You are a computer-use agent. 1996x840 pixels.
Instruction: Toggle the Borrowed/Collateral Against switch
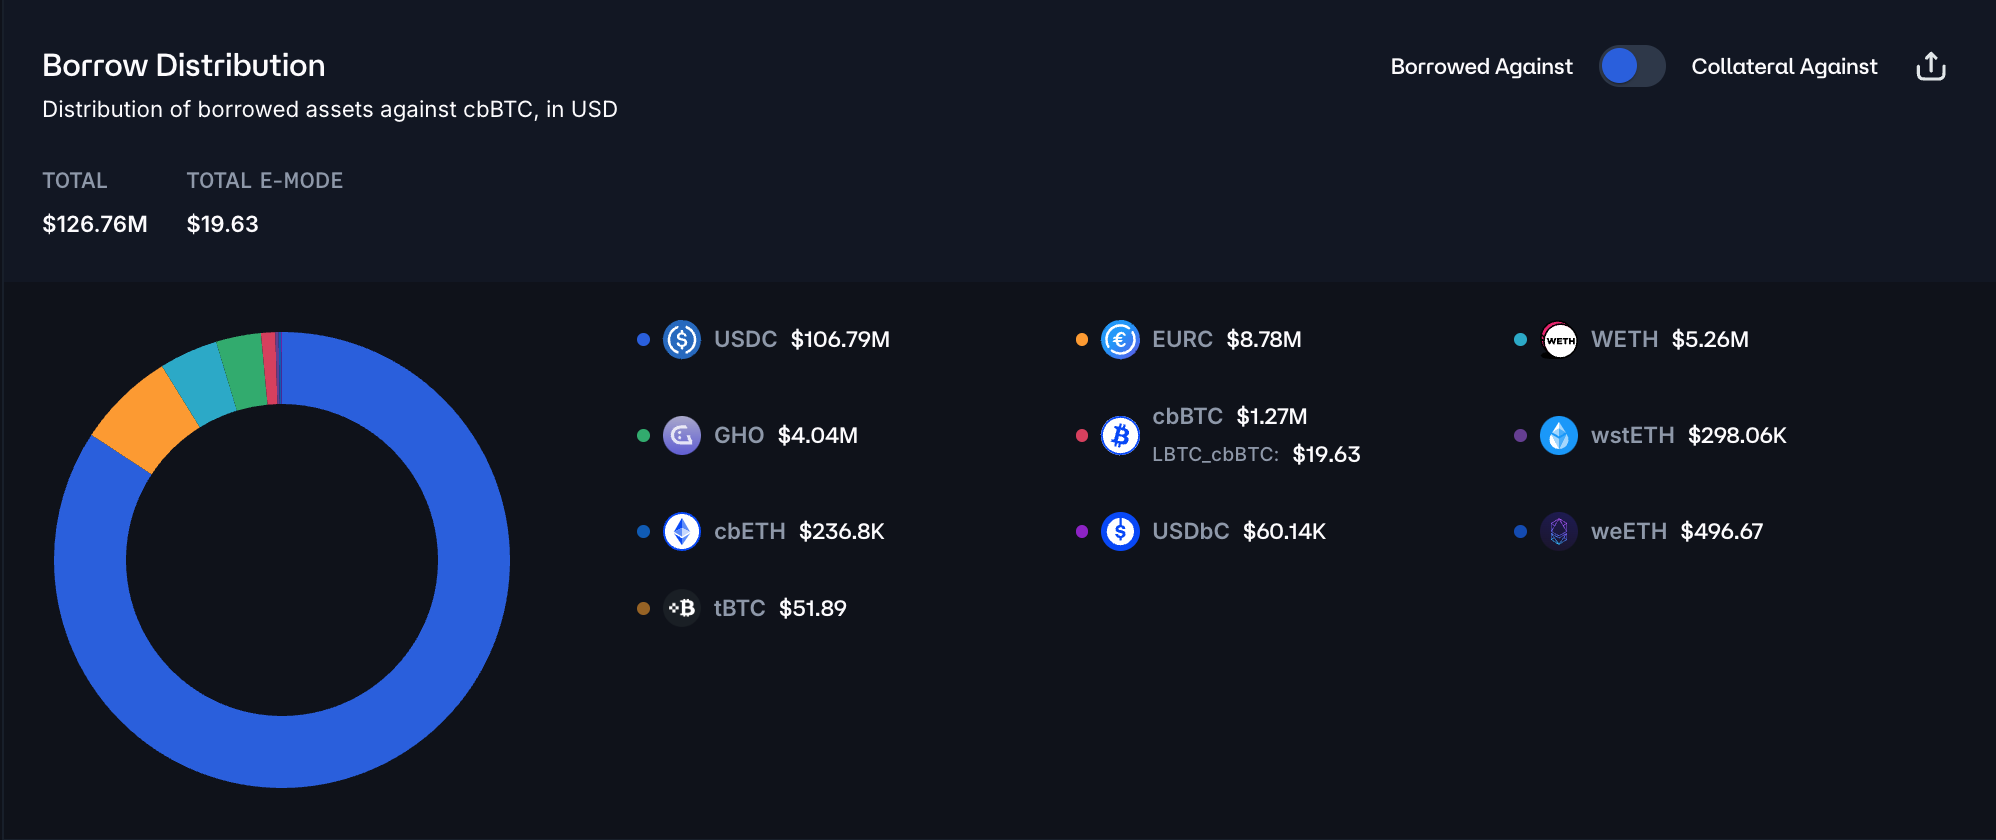pyautogui.click(x=1631, y=67)
